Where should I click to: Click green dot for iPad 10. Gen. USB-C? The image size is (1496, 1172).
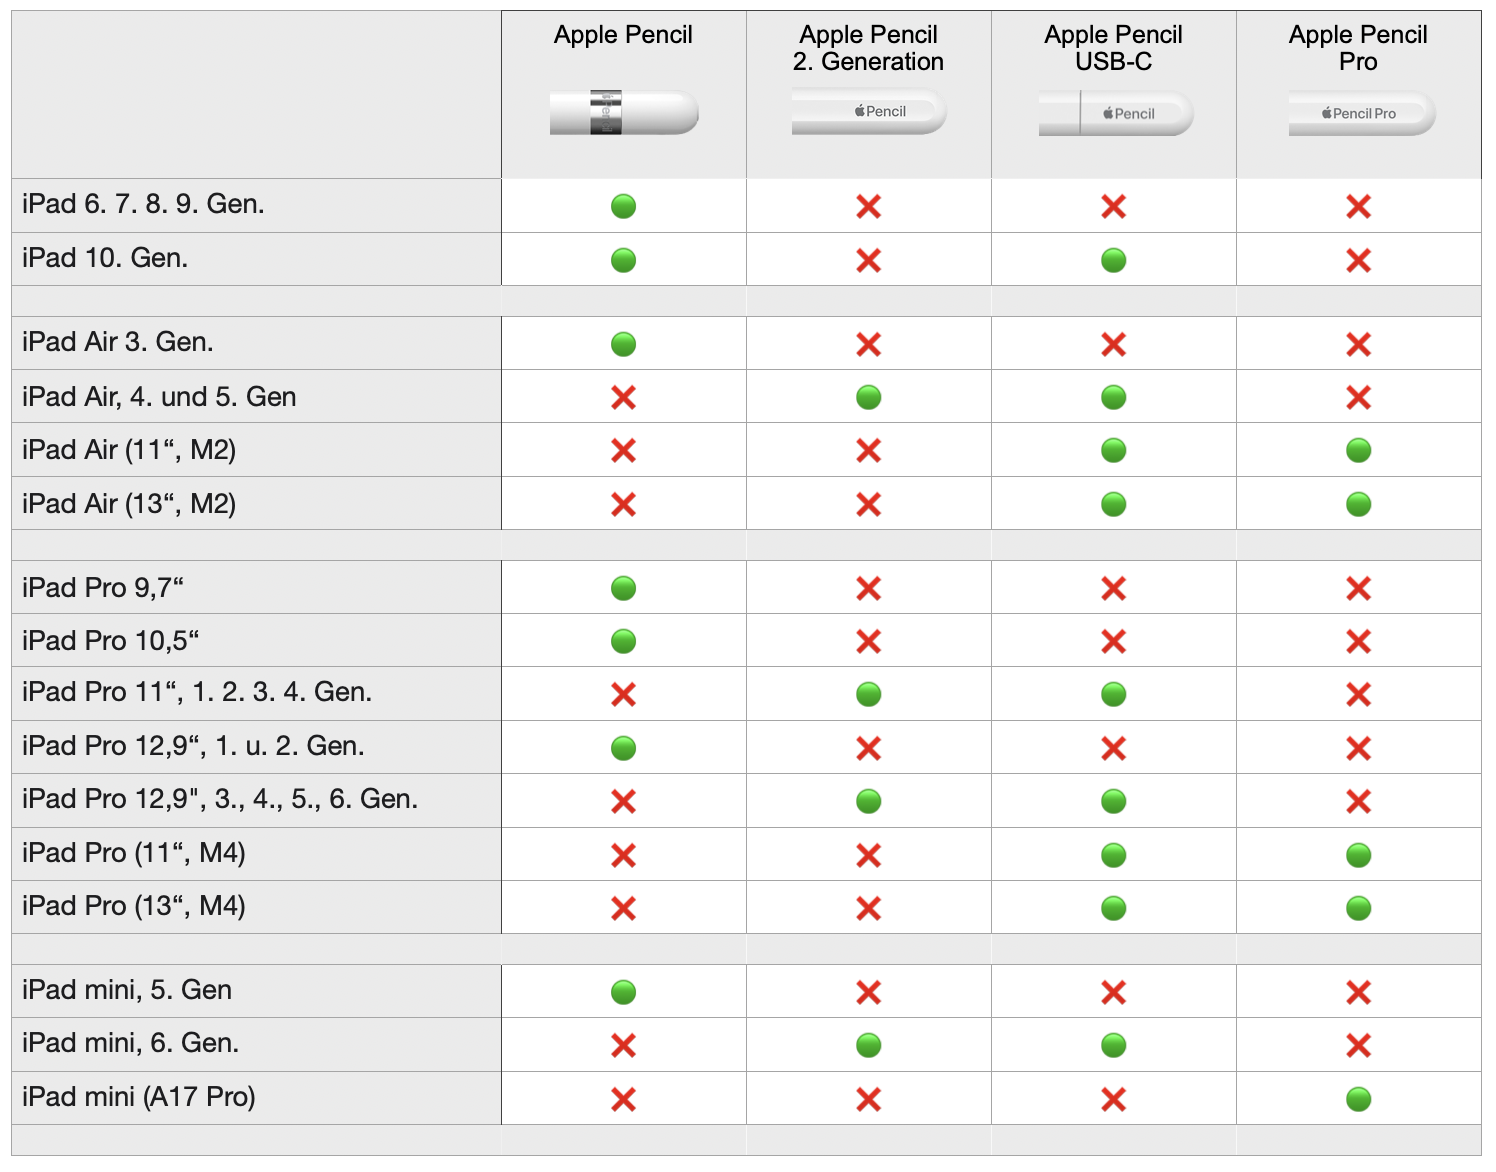click(1113, 260)
